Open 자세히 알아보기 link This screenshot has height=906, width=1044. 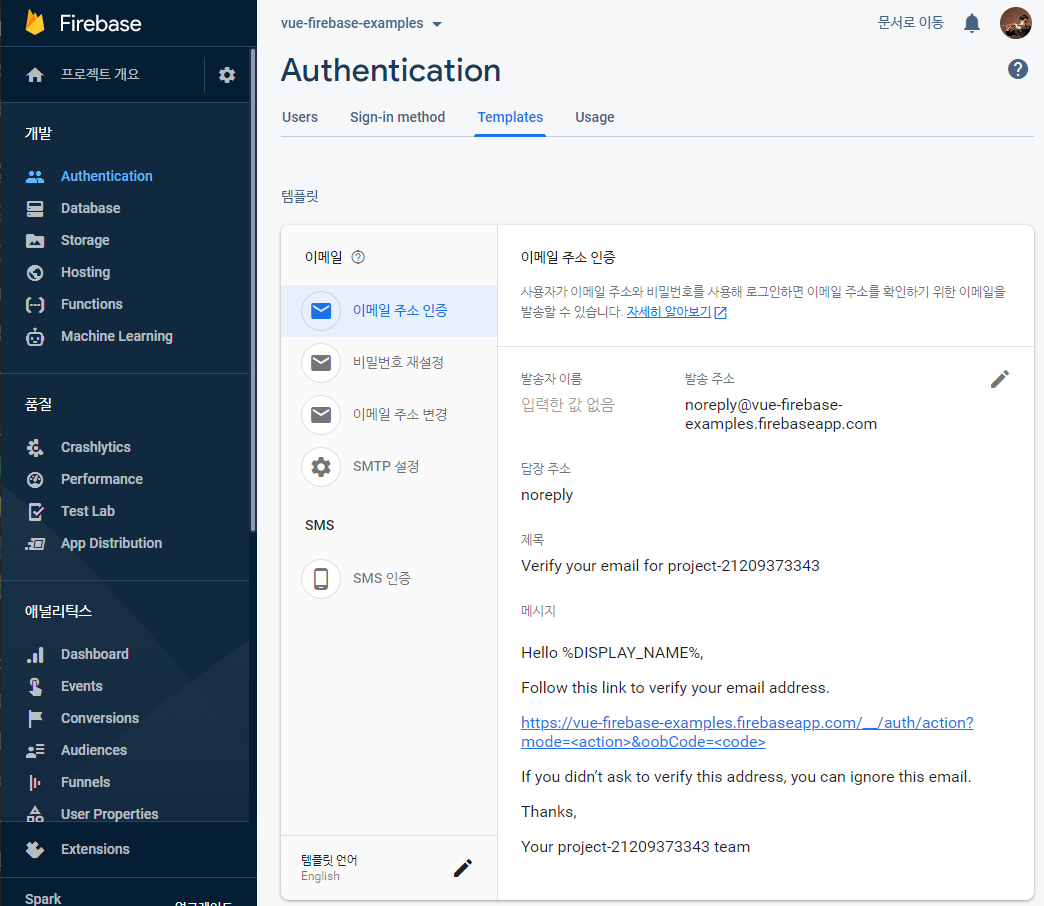(x=676, y=312)
